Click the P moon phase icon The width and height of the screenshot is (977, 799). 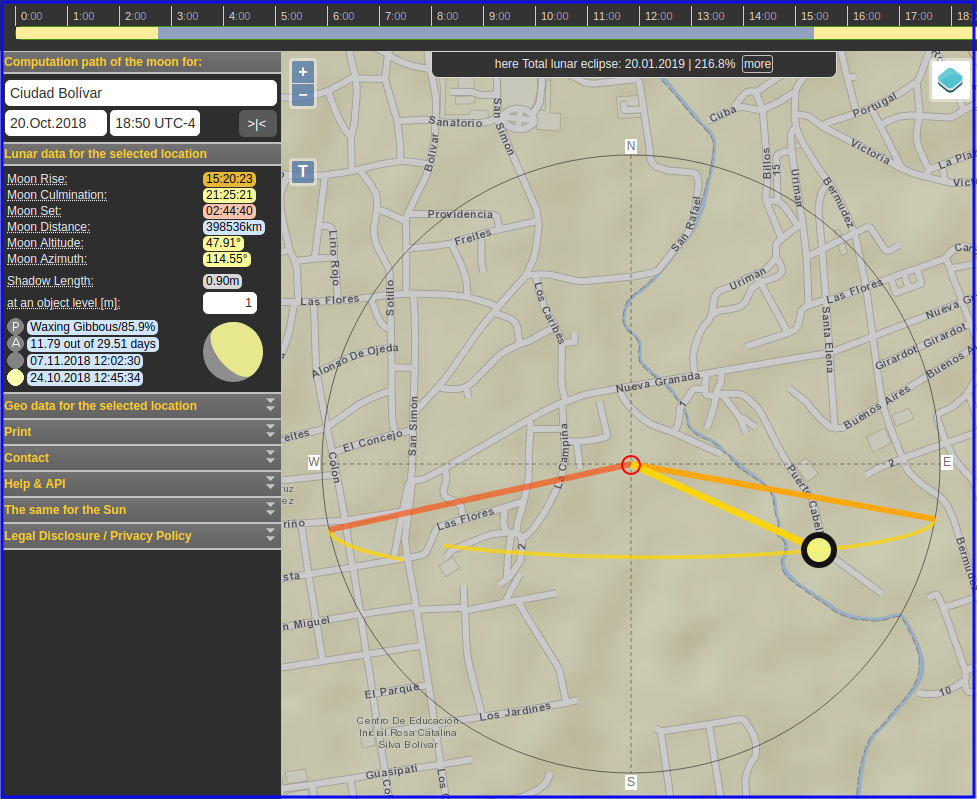[15, 326]
